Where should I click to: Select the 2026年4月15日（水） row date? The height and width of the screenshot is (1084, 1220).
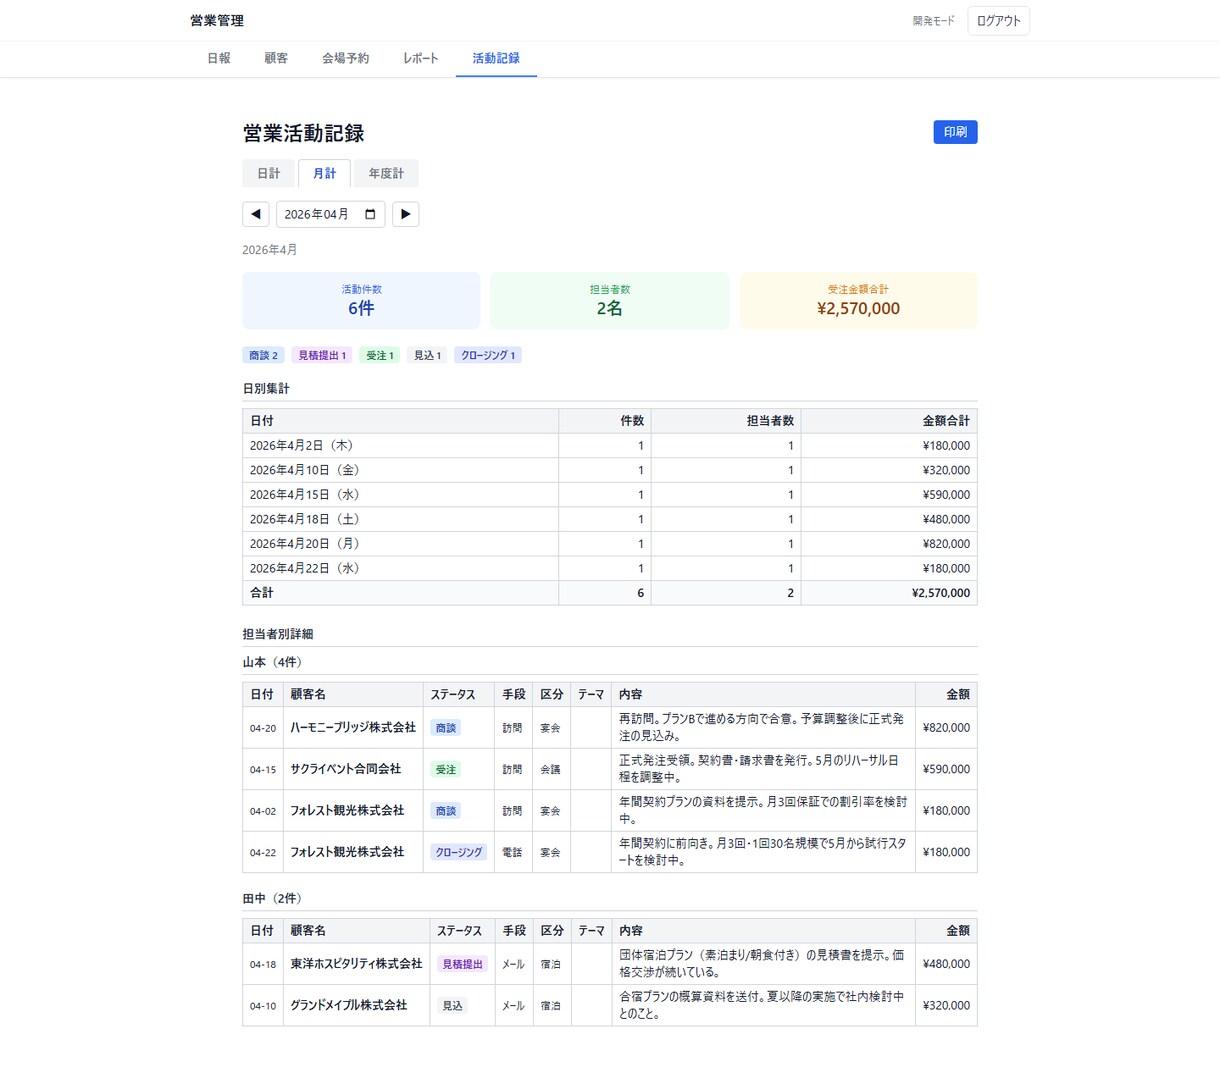305,495
